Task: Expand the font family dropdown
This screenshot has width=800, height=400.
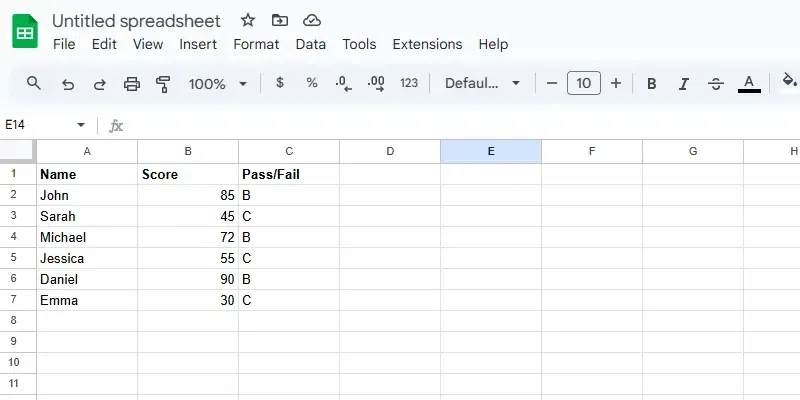Action: point(483,84)
